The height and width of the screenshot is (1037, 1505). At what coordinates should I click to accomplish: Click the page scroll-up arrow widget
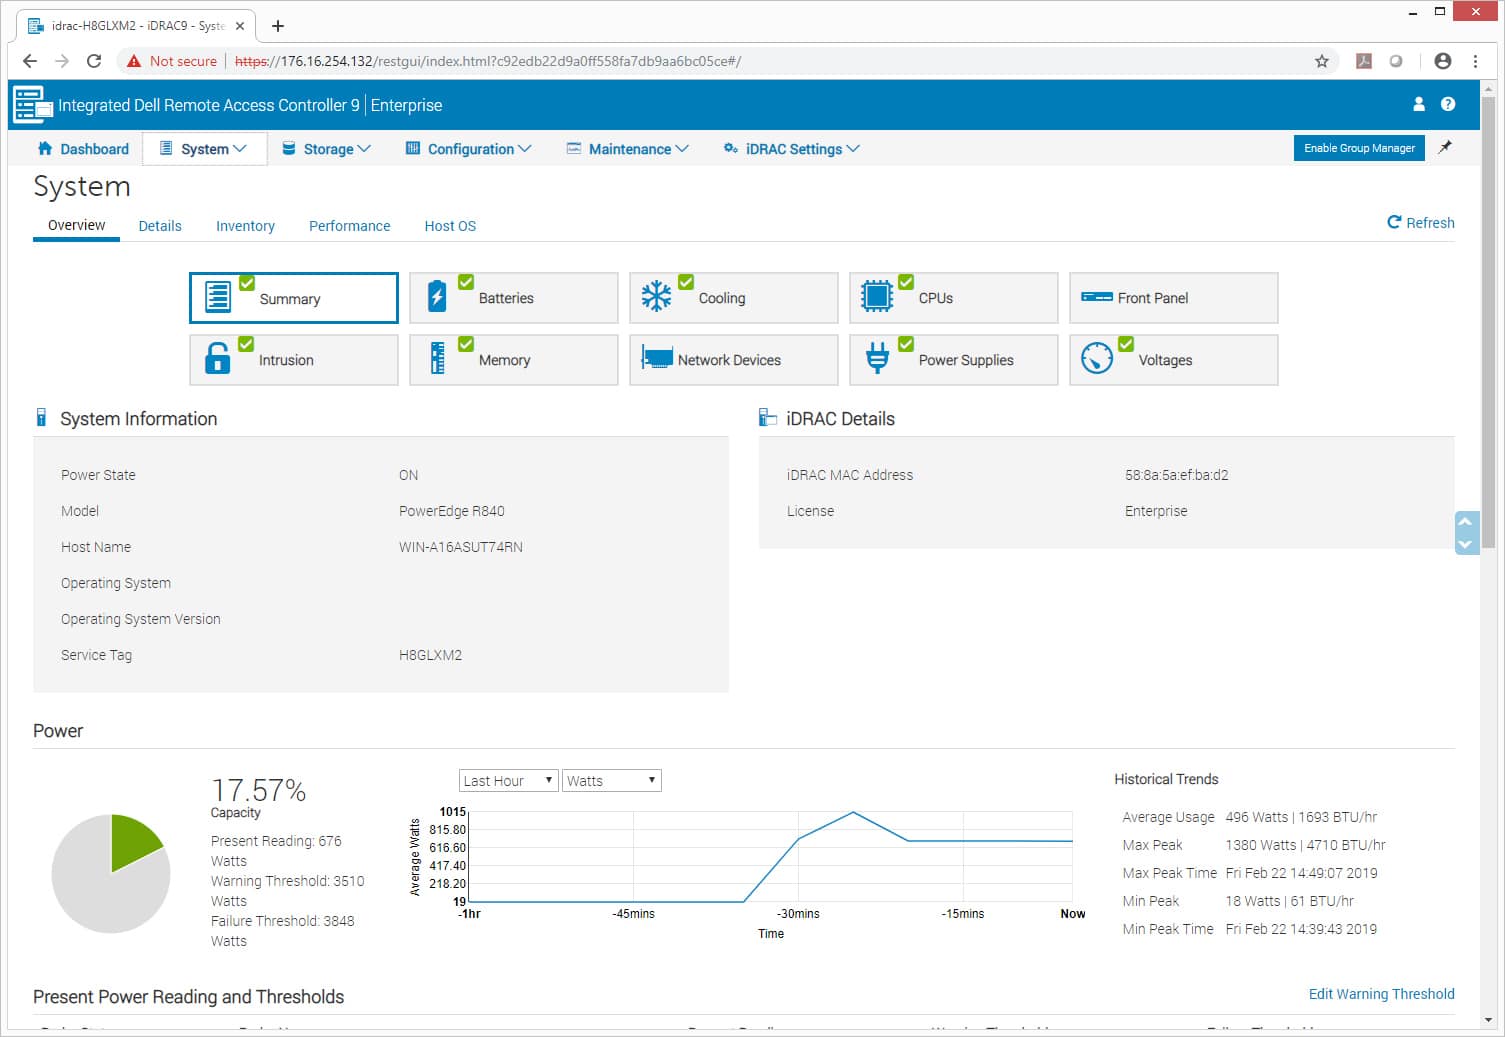(x=1466, y=521)
